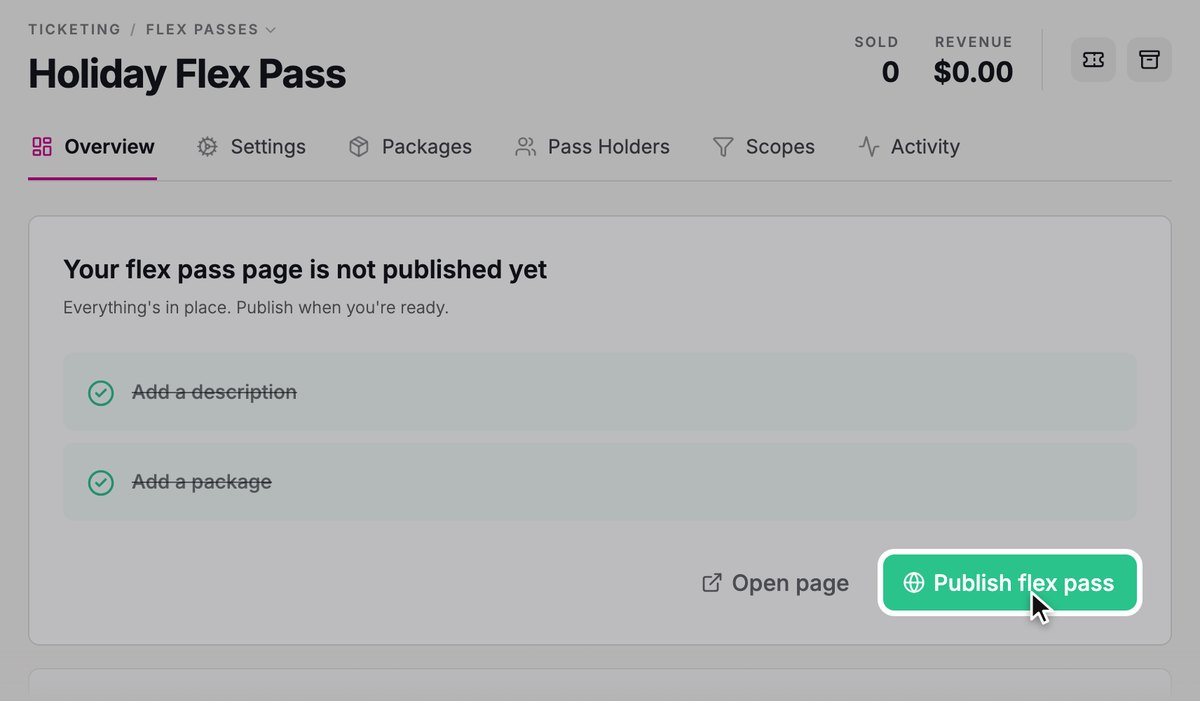The image size is (1200, 701).
Task: Open the Overview tab
Action: click(x=93, y=147)
